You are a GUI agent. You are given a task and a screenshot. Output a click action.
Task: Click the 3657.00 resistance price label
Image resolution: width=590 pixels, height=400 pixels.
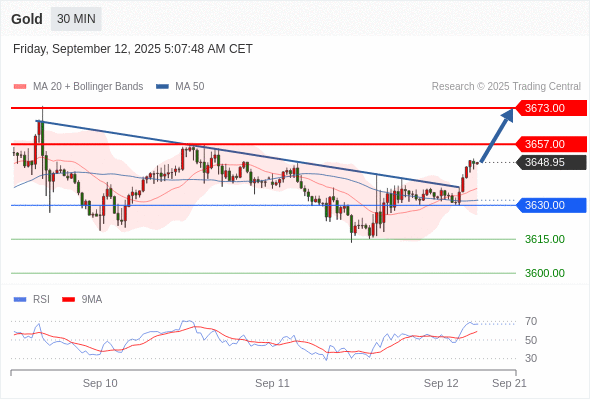pyautogui.click(x=551, y=144)
